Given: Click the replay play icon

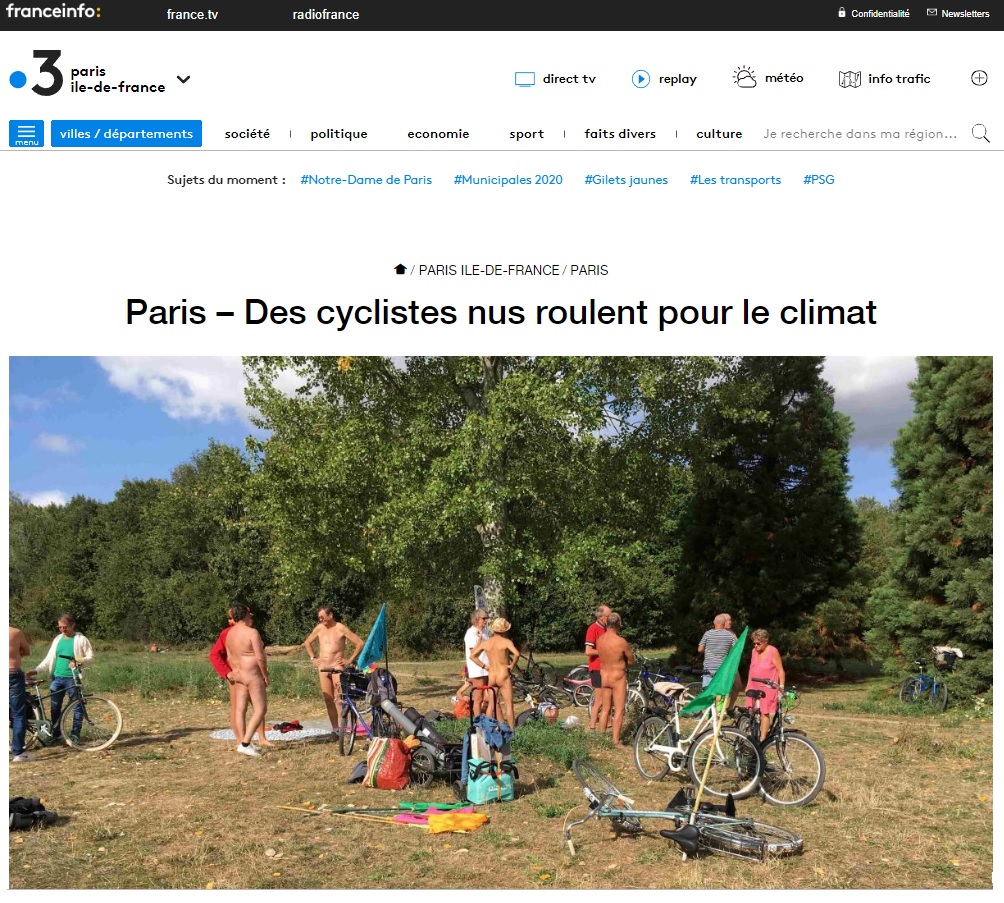Looking at the screenshot, I should pos(640,79).
